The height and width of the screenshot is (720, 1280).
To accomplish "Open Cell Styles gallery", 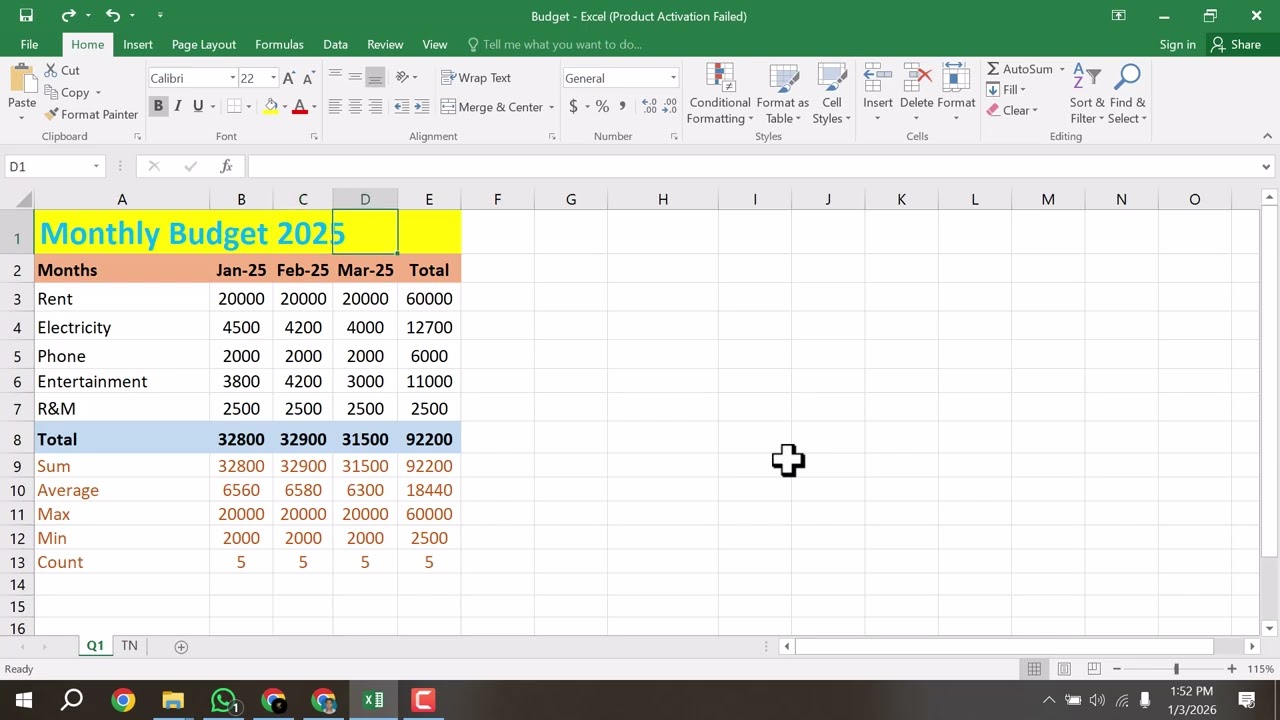I will pyautogui.click(x=831, y=94).
